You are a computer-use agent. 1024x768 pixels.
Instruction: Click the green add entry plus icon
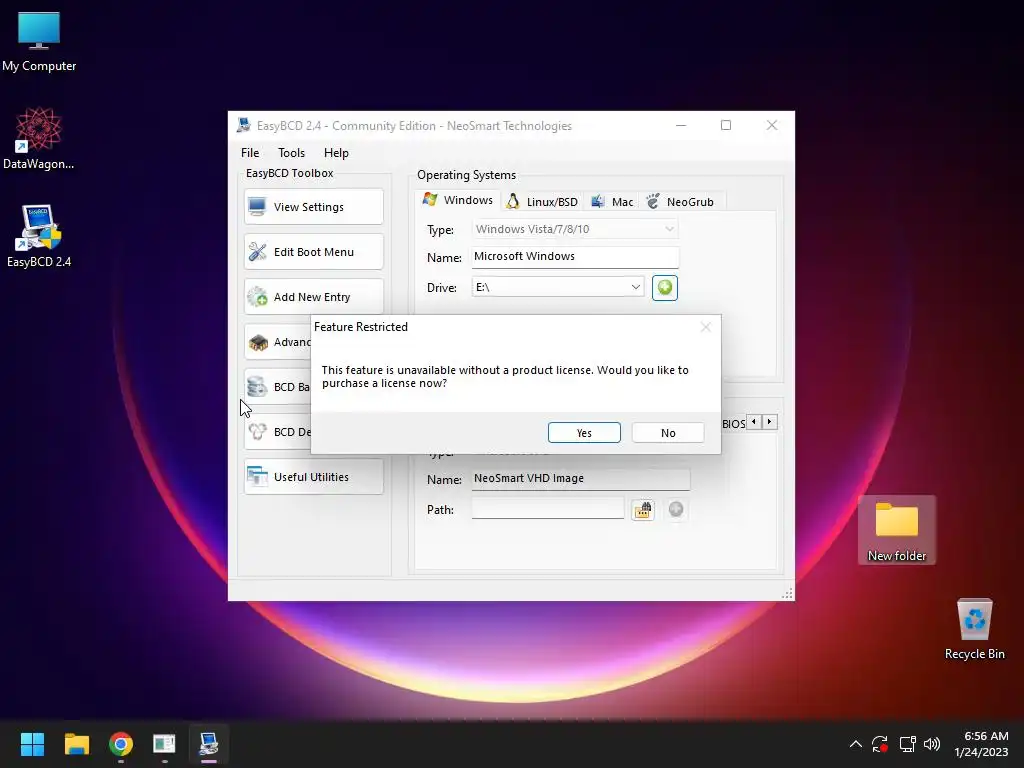point(665,287)
